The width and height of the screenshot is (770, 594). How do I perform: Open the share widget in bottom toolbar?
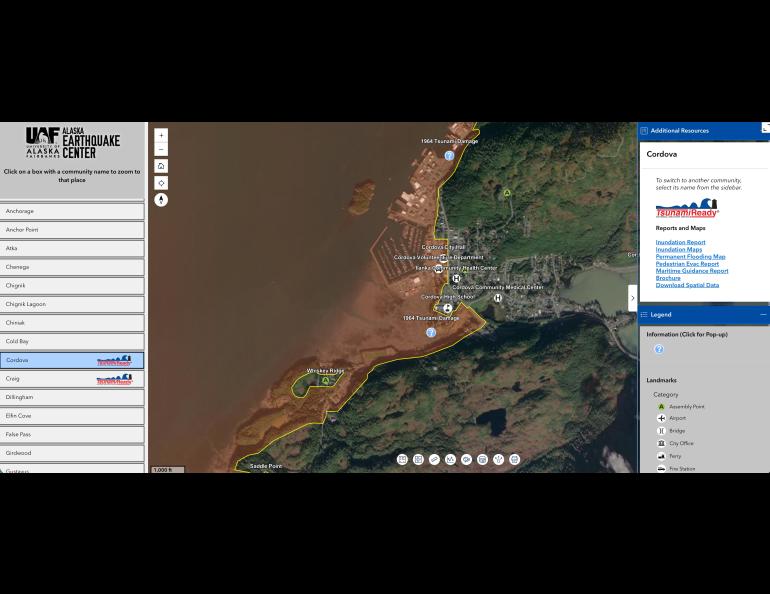coord(498,459)
